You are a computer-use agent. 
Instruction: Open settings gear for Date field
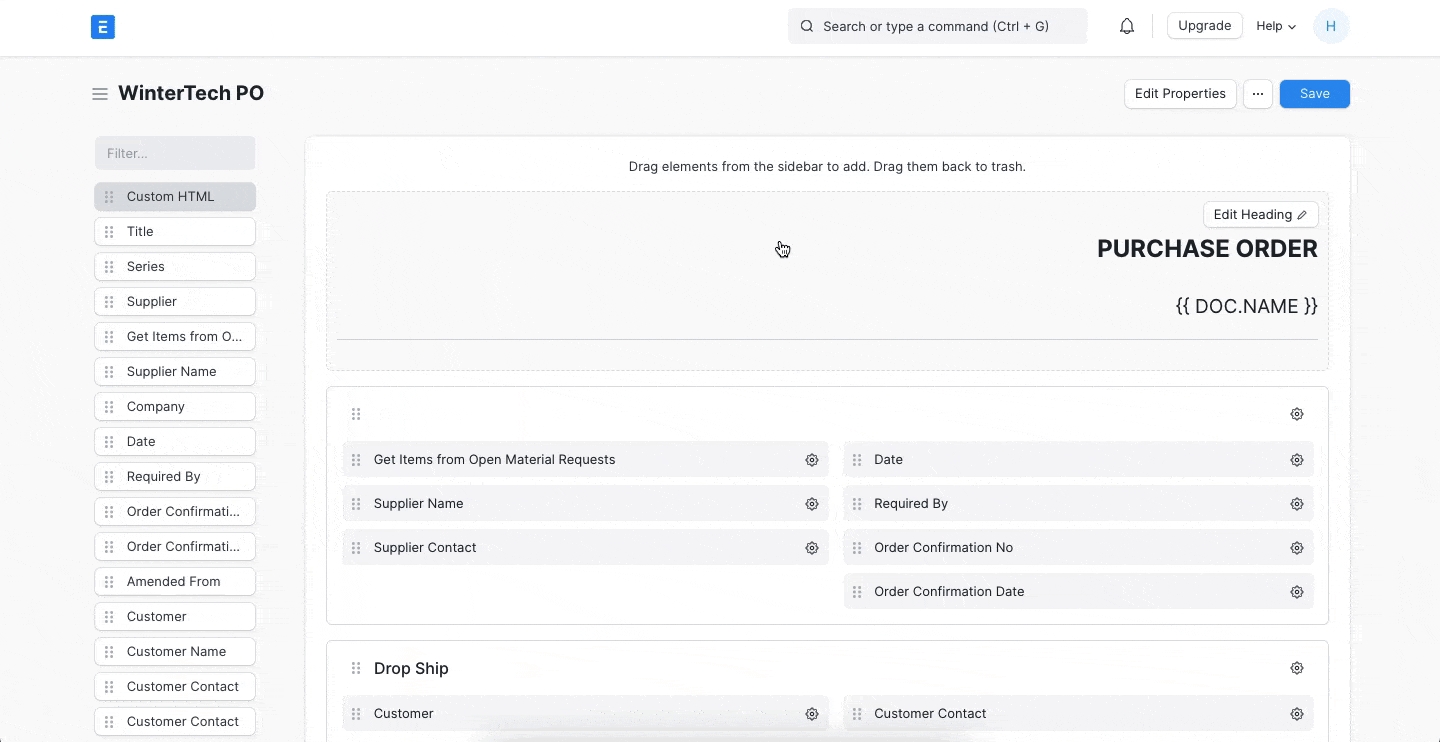click(x=1297, y=460)
